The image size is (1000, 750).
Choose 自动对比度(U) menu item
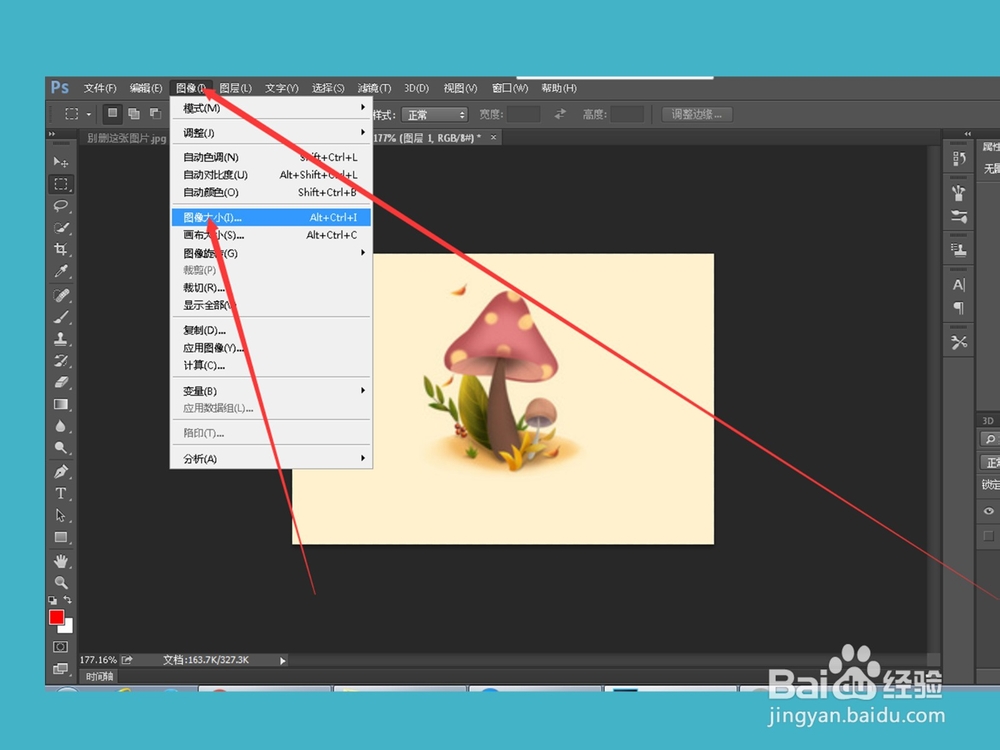(x=272, y=175)
